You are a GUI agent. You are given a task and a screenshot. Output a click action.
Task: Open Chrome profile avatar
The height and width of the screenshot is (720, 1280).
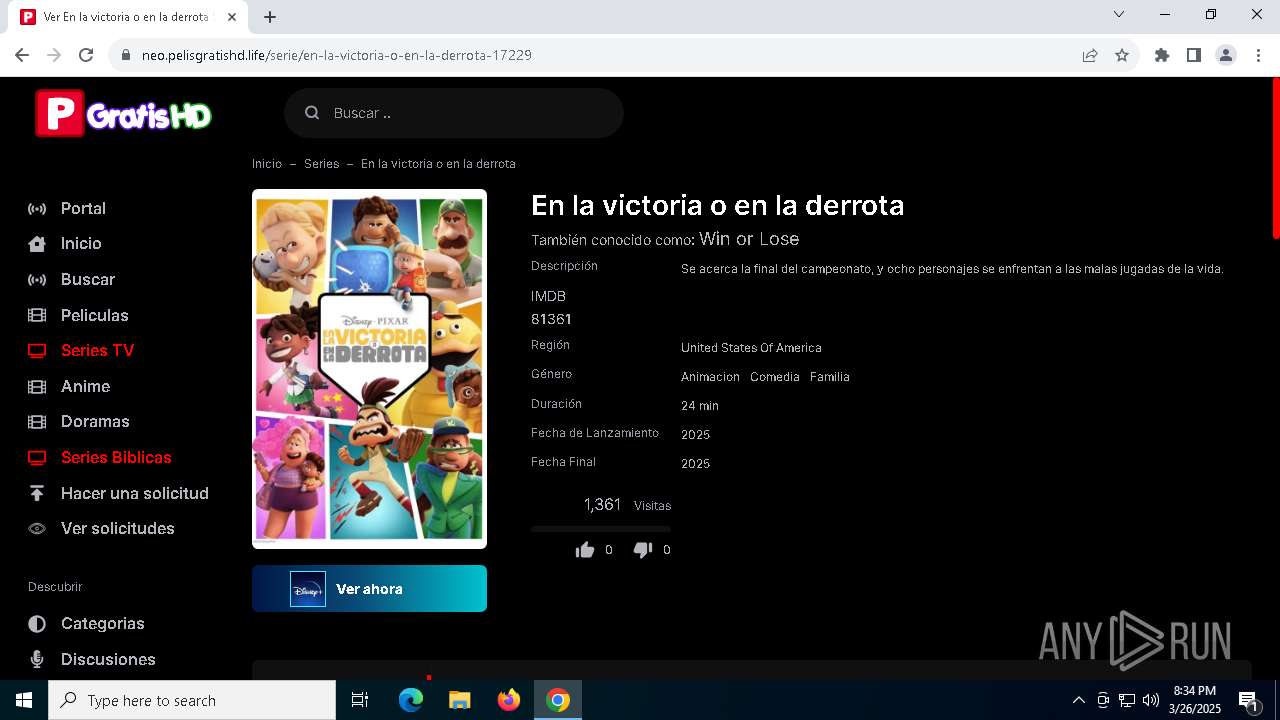tap(1226, 55)
